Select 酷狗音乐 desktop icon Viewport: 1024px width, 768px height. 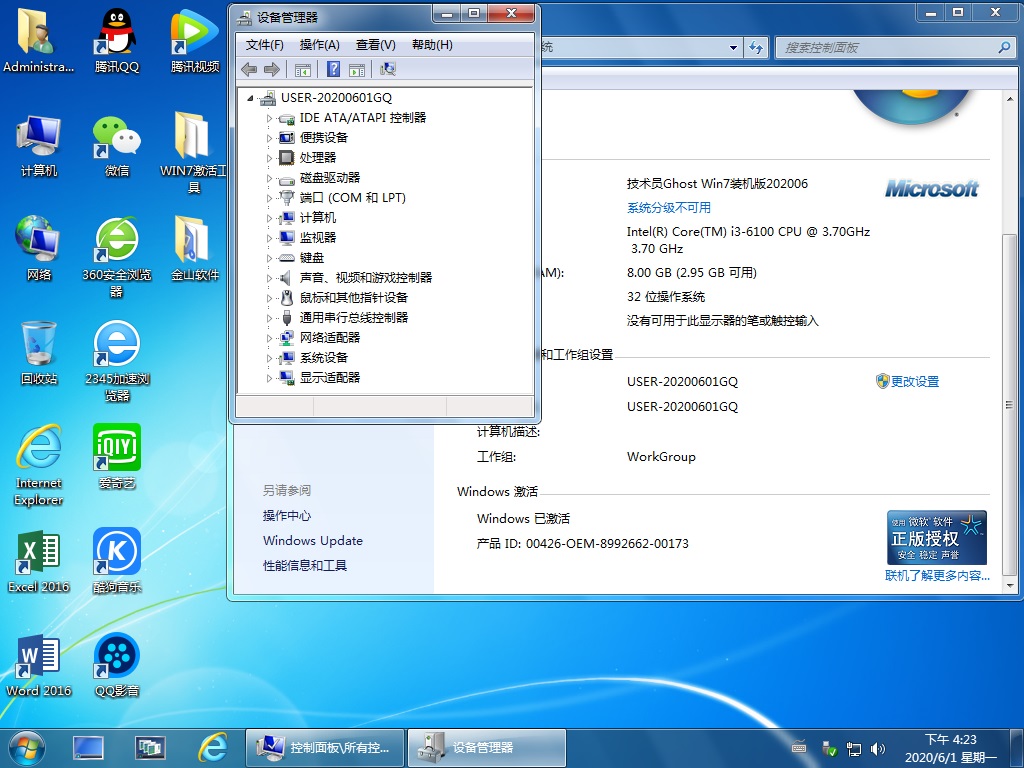click(x=117, y=560)
